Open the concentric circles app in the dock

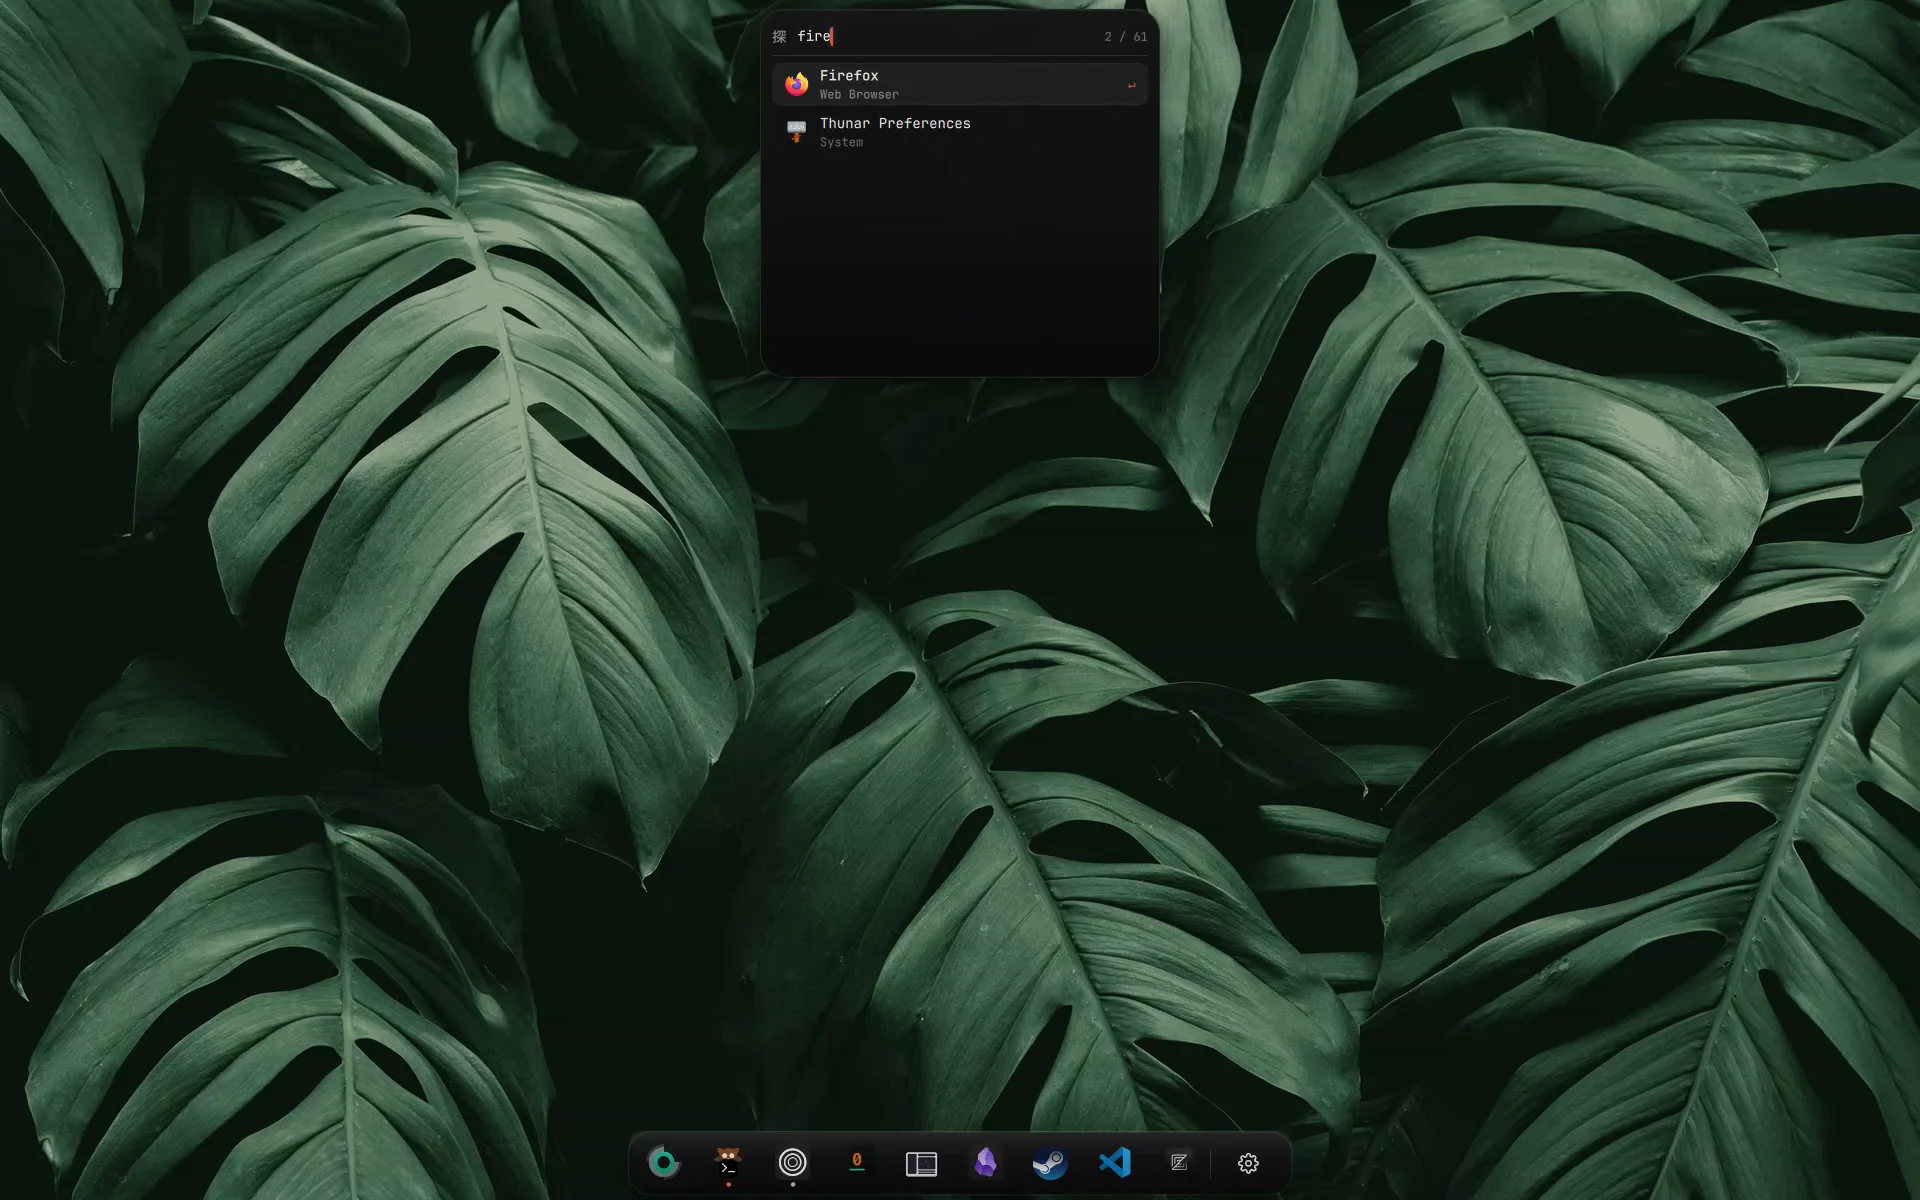pos(792,1162)
